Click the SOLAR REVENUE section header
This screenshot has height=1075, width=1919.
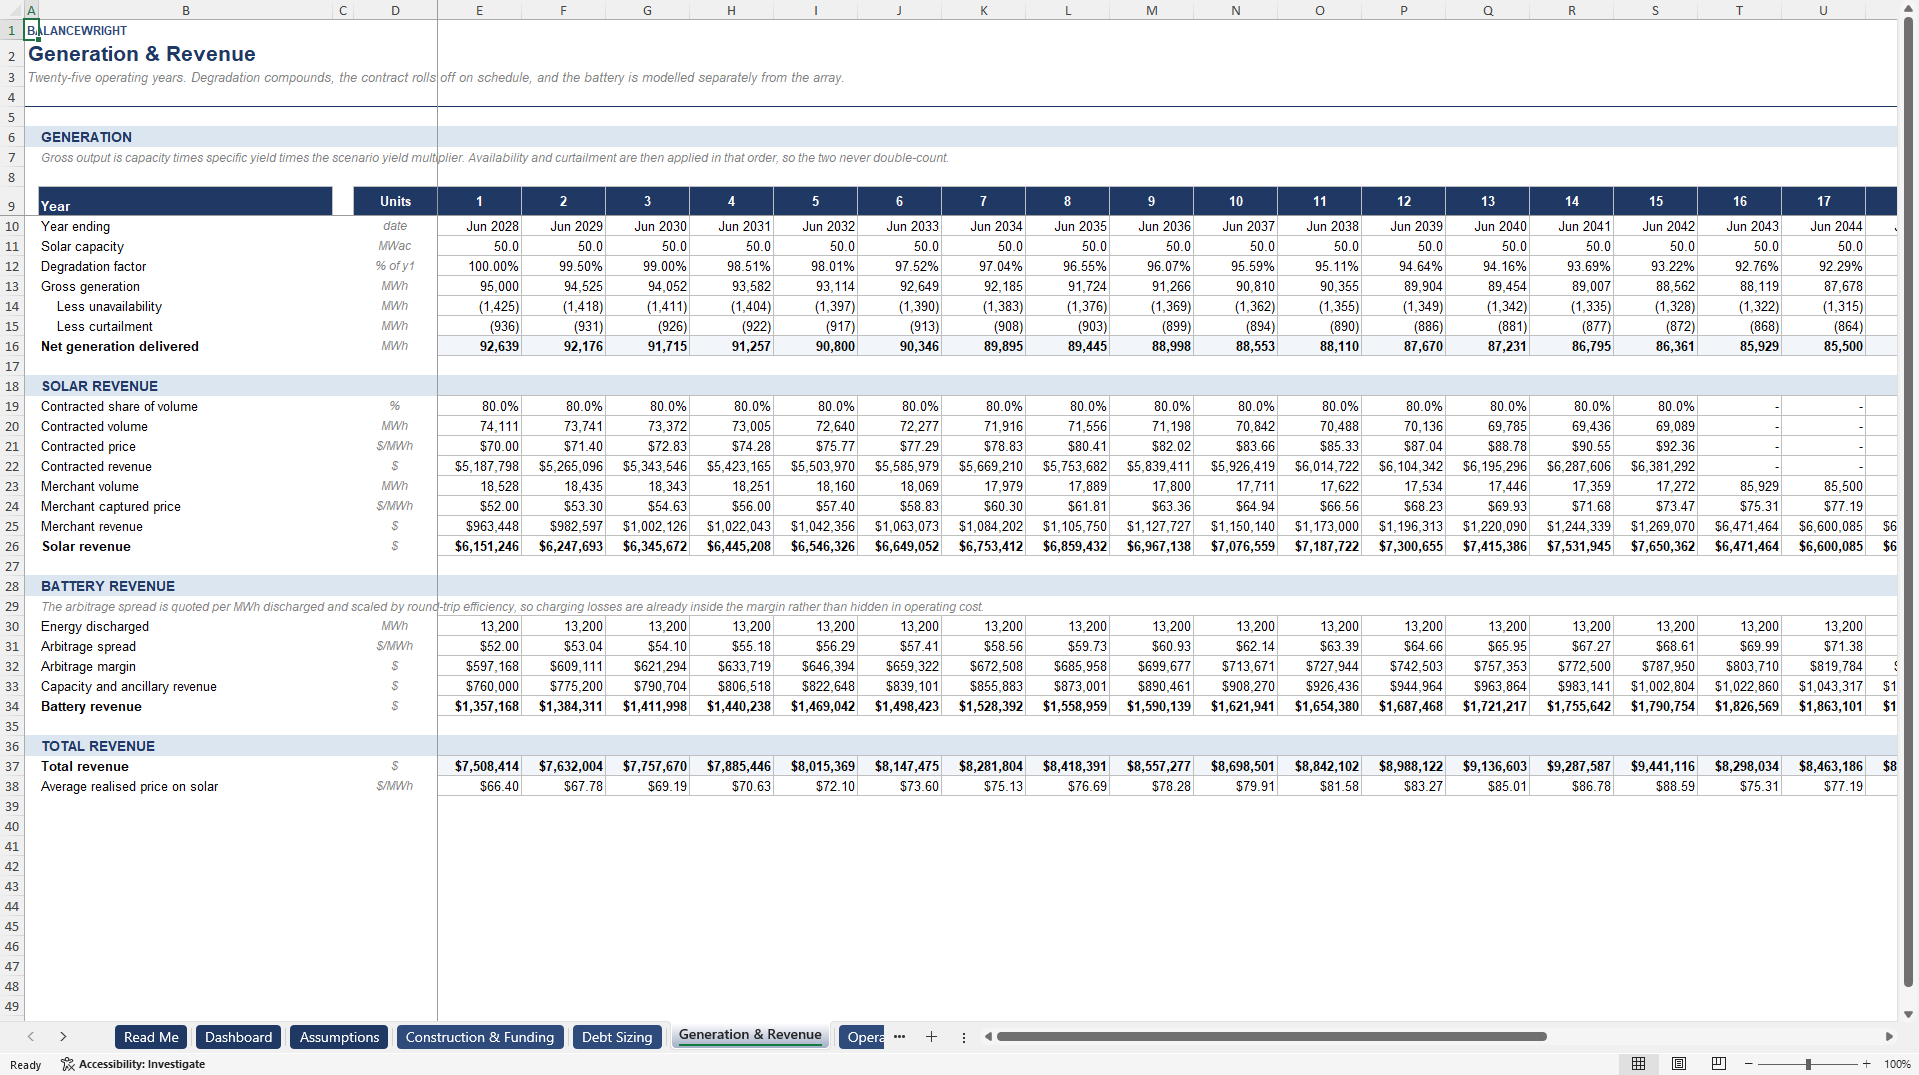point(99,386)
